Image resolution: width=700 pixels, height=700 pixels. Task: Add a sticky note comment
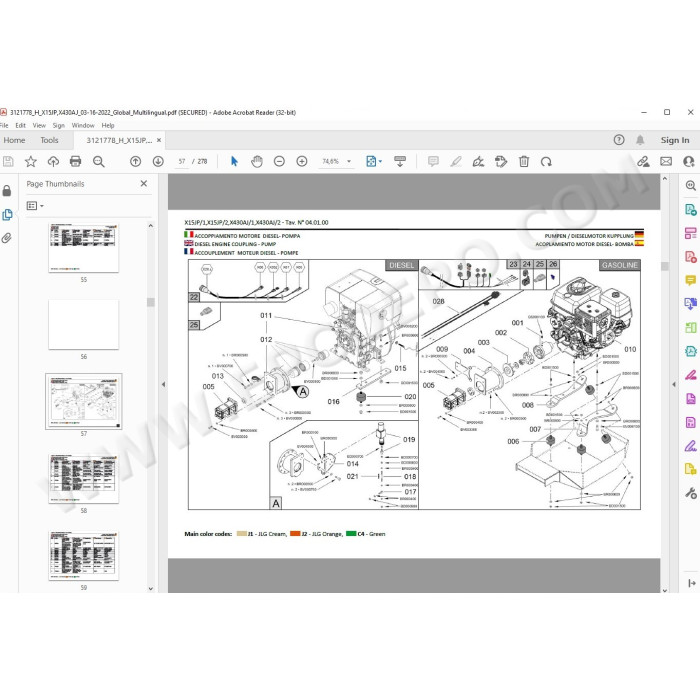click(433, 161)
